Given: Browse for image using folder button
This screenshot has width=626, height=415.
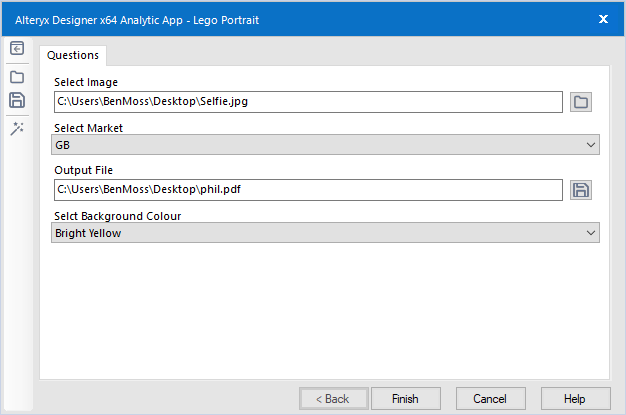Looking at the screenshot, I should [581, 102].
